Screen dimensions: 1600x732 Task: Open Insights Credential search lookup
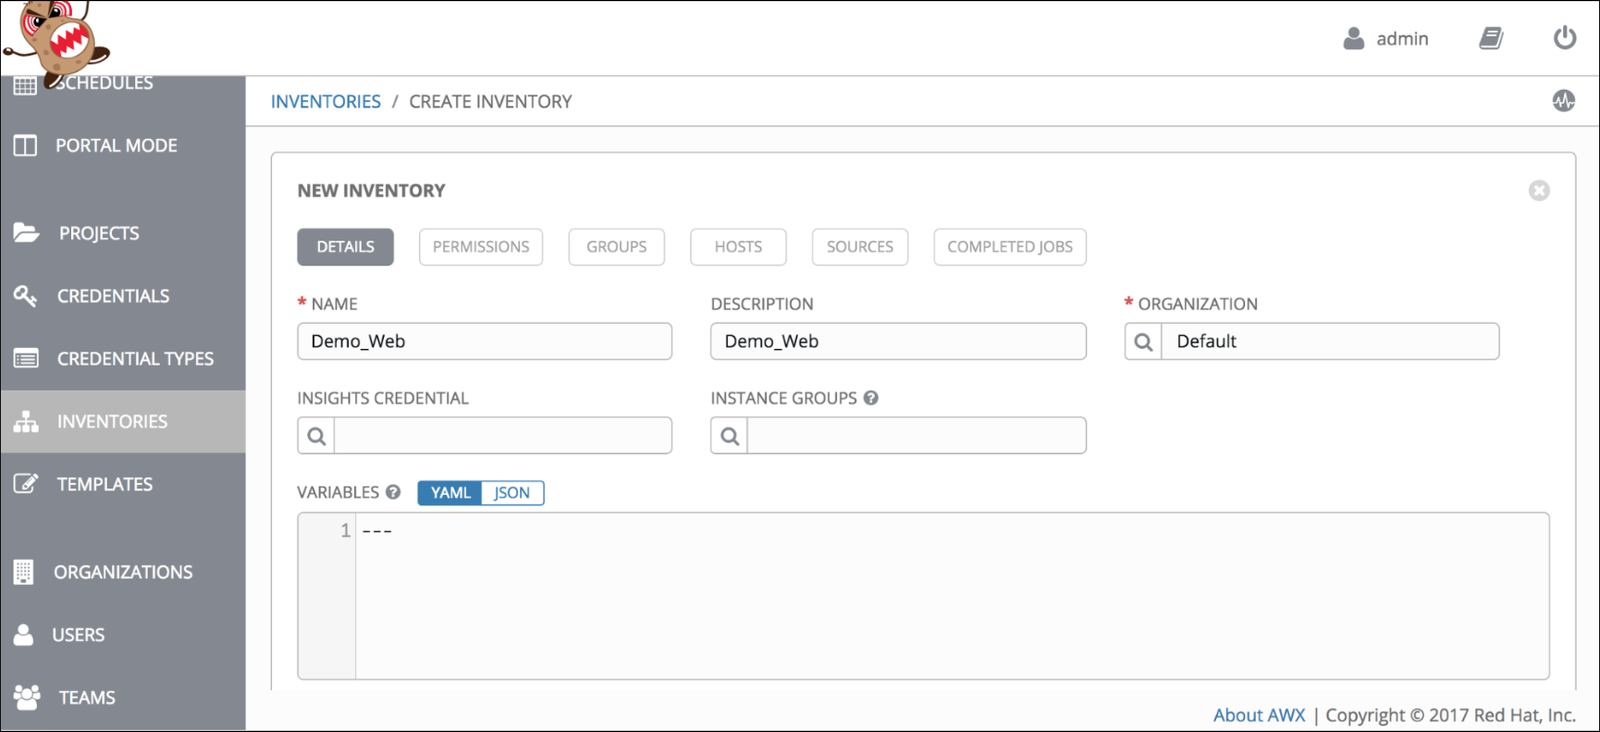(x=316, y=436)
